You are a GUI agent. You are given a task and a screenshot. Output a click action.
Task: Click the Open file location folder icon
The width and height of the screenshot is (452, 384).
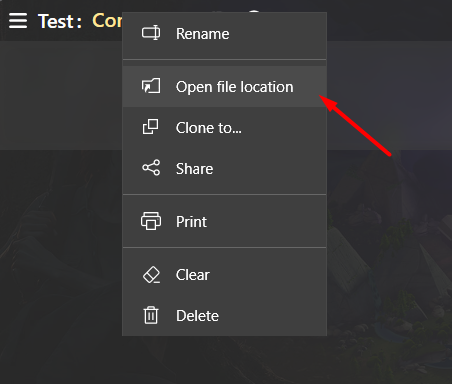tap(151, 86)
